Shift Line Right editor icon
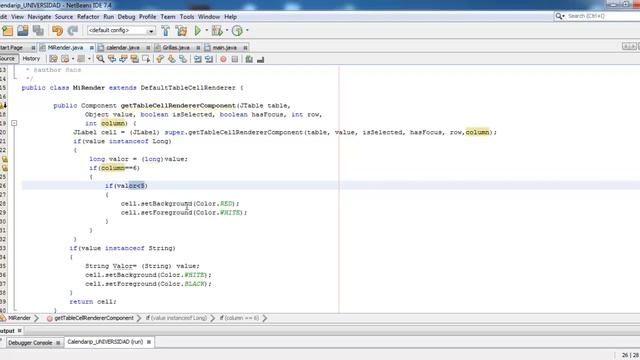Viewport: 640px width, 360px height. (x=209, y=59)
